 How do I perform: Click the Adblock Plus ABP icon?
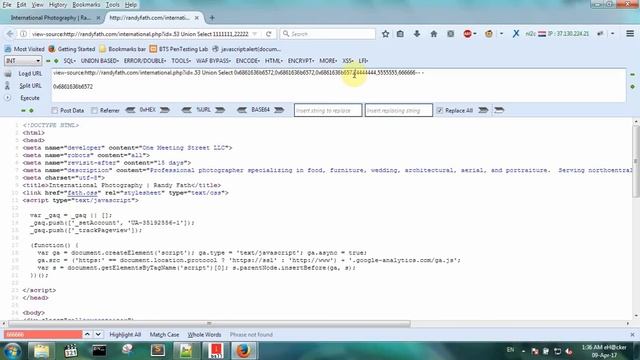pos(468,34)
